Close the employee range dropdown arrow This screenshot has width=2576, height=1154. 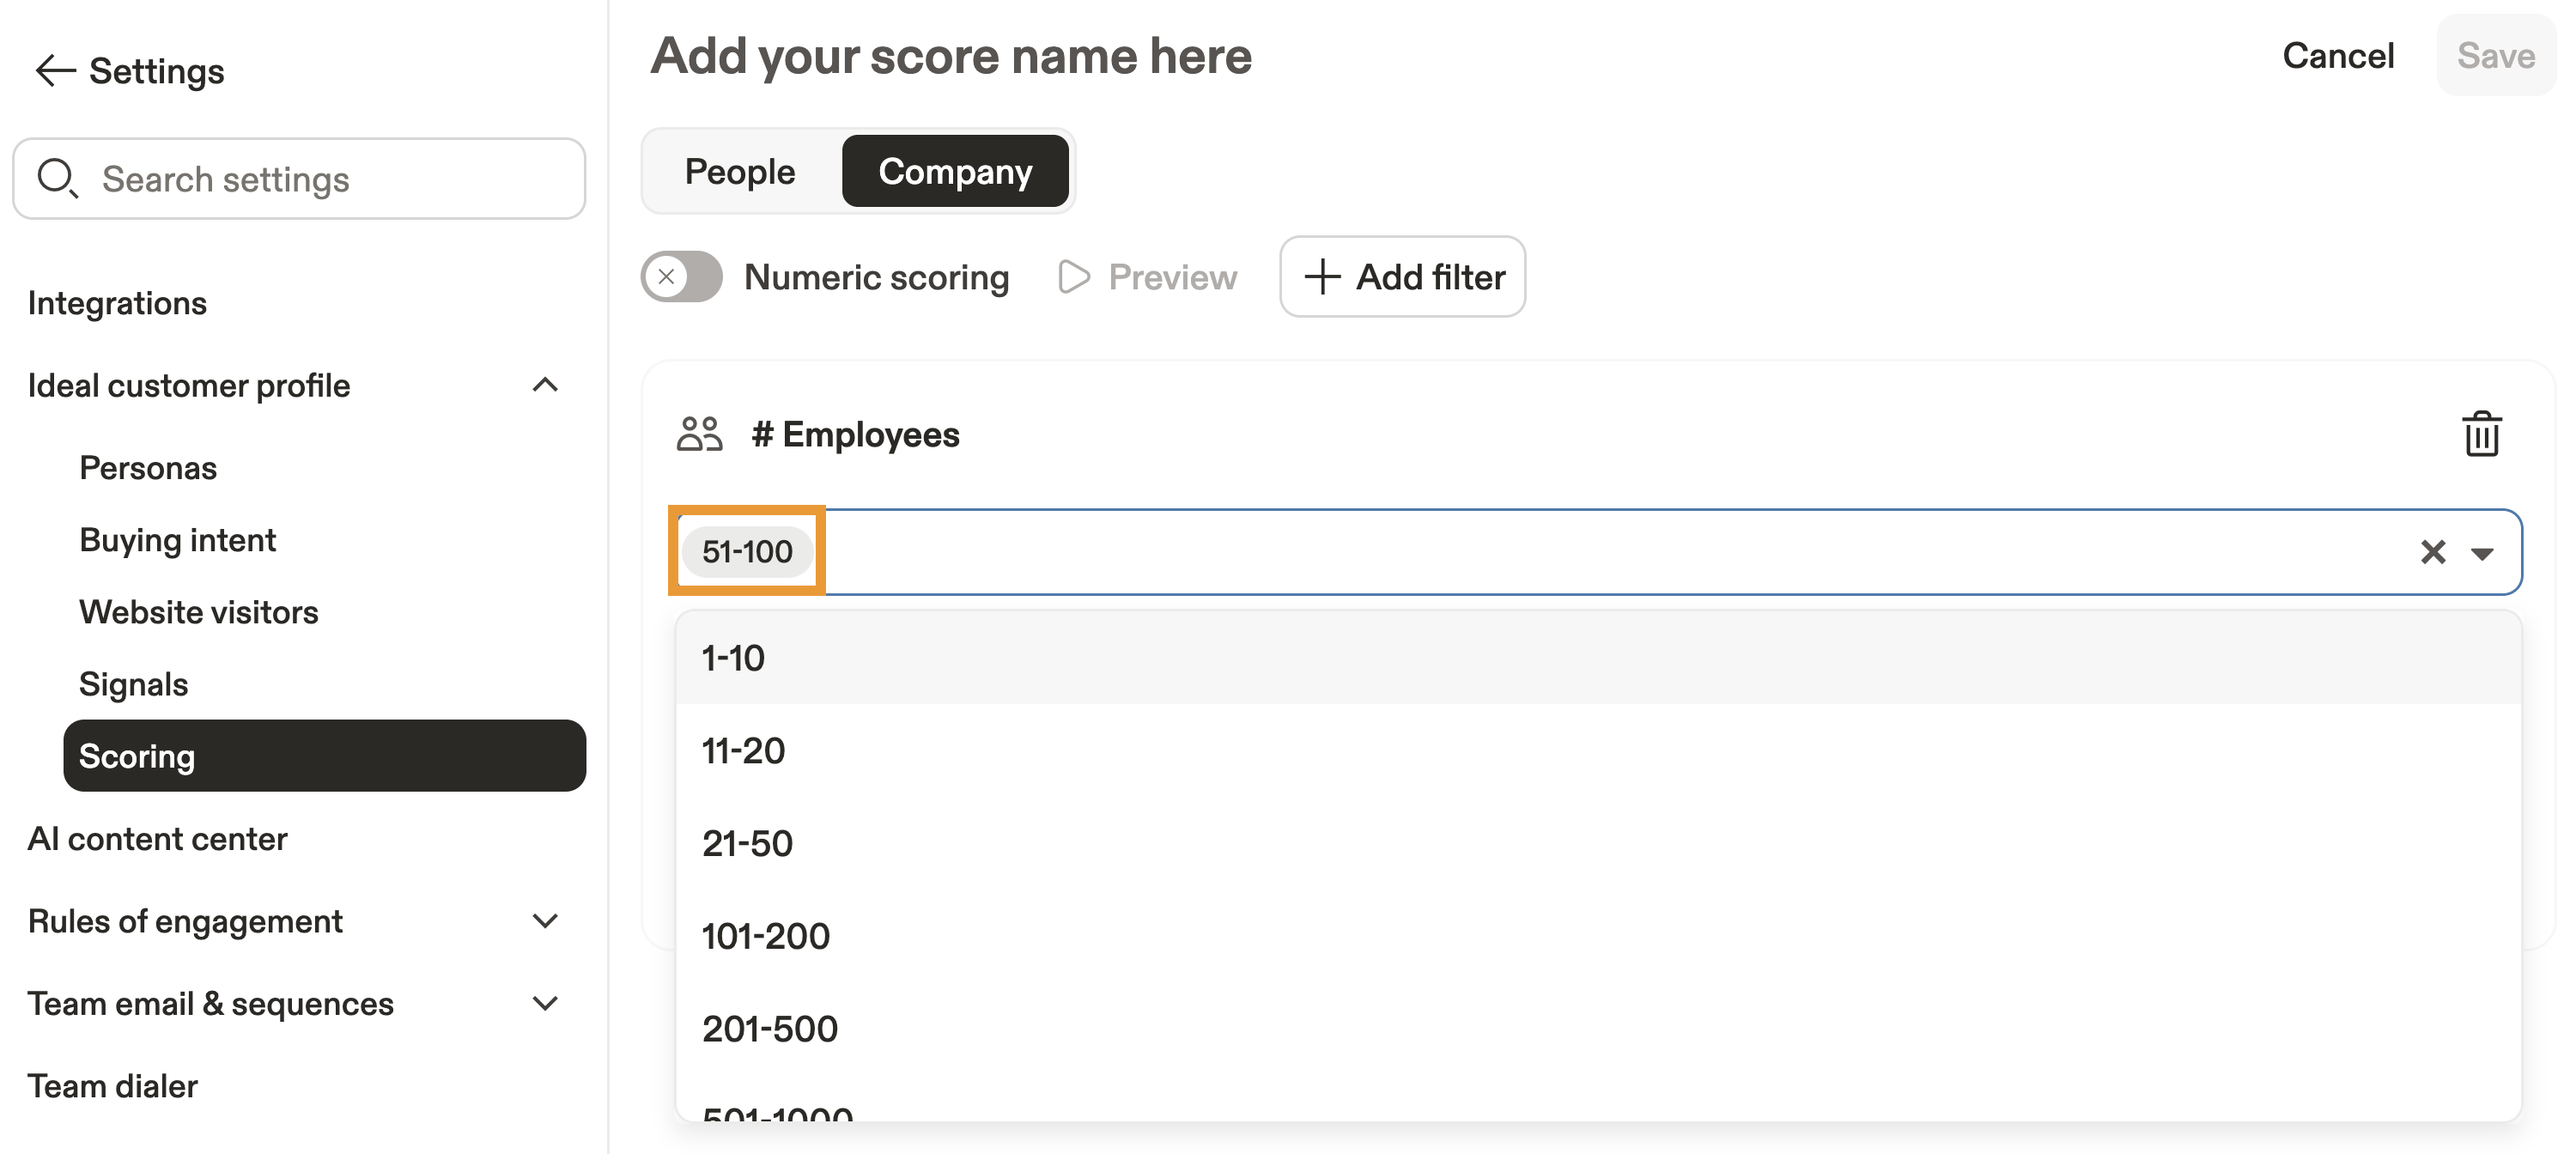tap(2482, 553)
